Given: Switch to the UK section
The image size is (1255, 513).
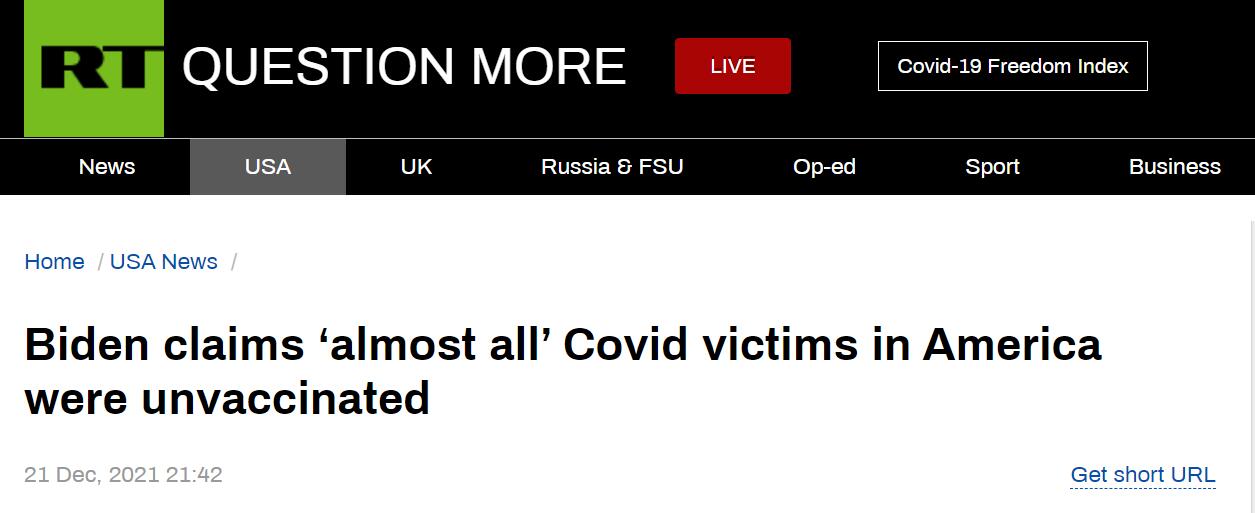Looking at the screenshot, I should pos(416,167).
